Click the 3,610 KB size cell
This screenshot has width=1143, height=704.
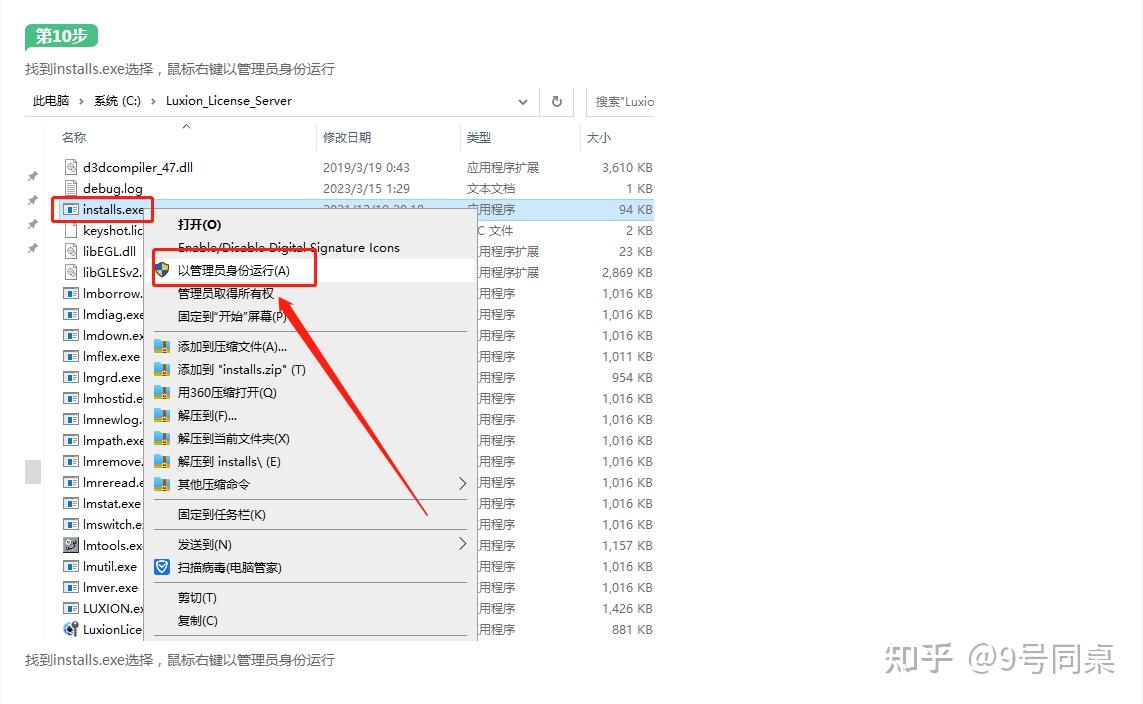627,168
